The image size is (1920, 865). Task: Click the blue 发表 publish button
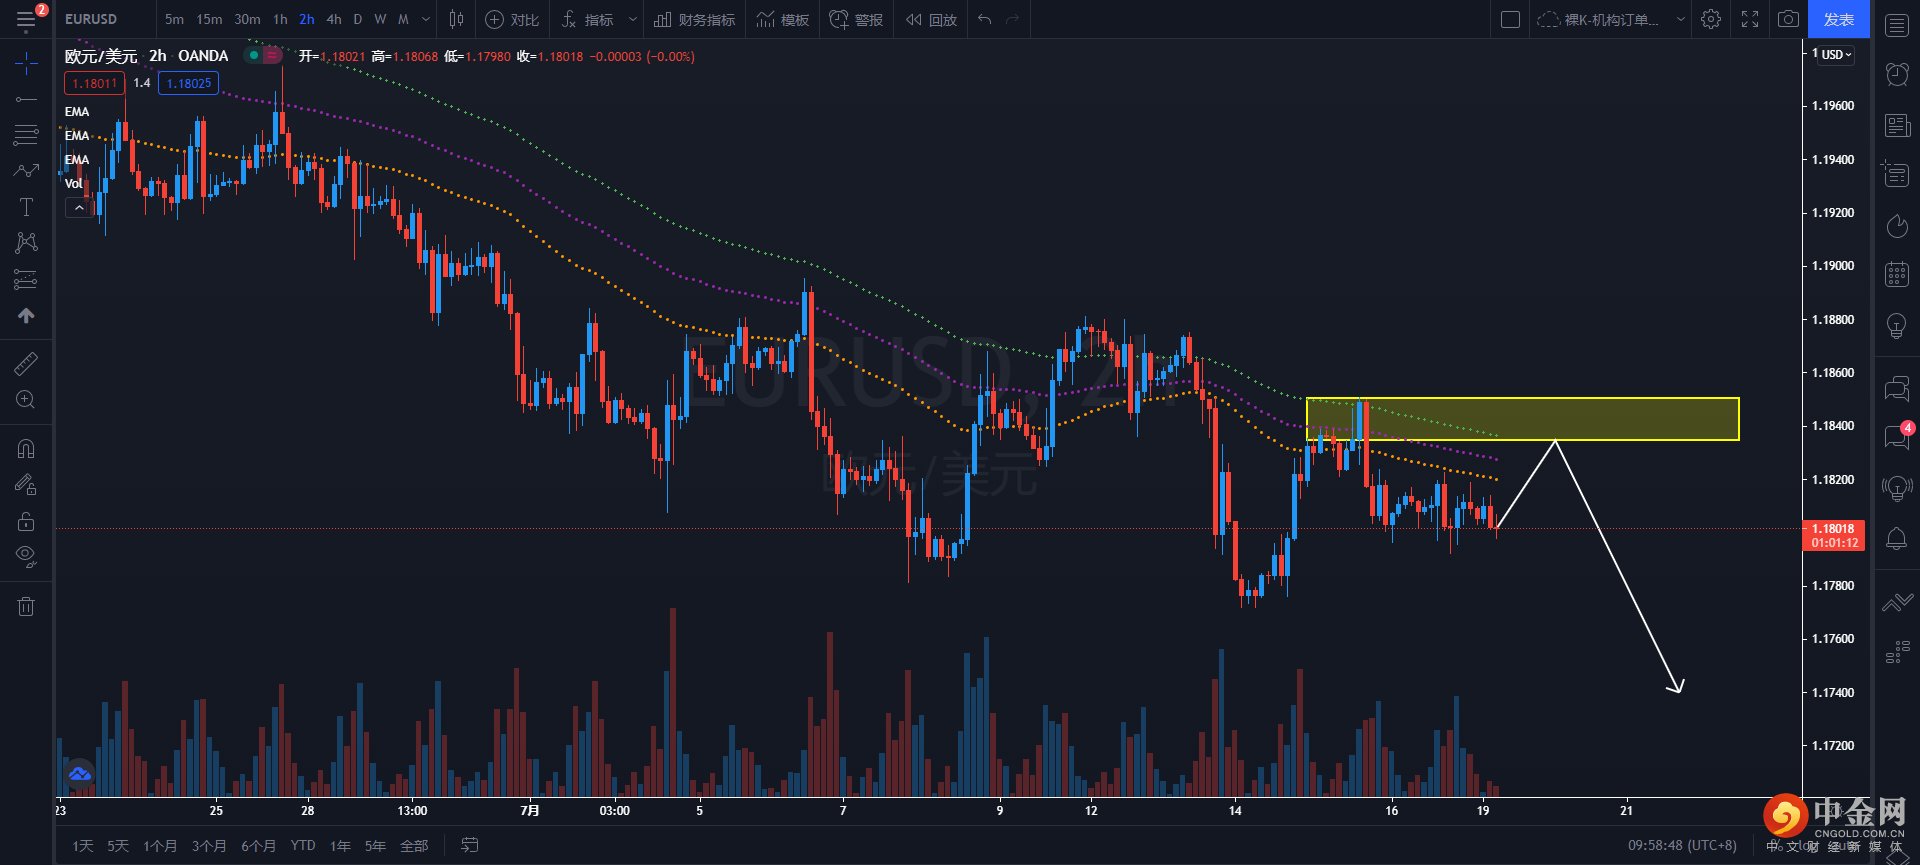[x=1838, y=20]
